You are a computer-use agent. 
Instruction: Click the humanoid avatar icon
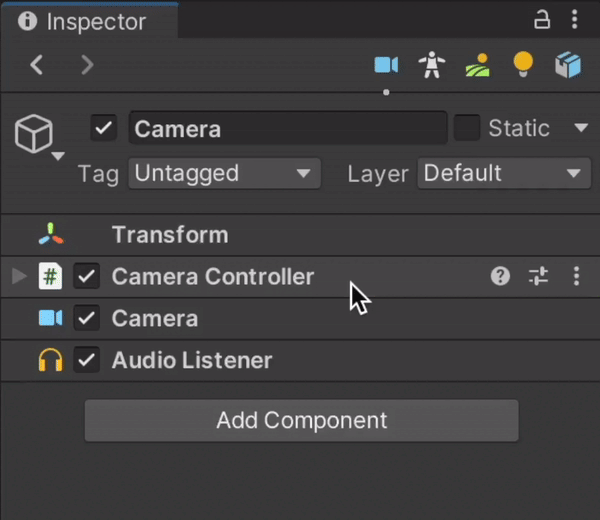click(432, 66)
